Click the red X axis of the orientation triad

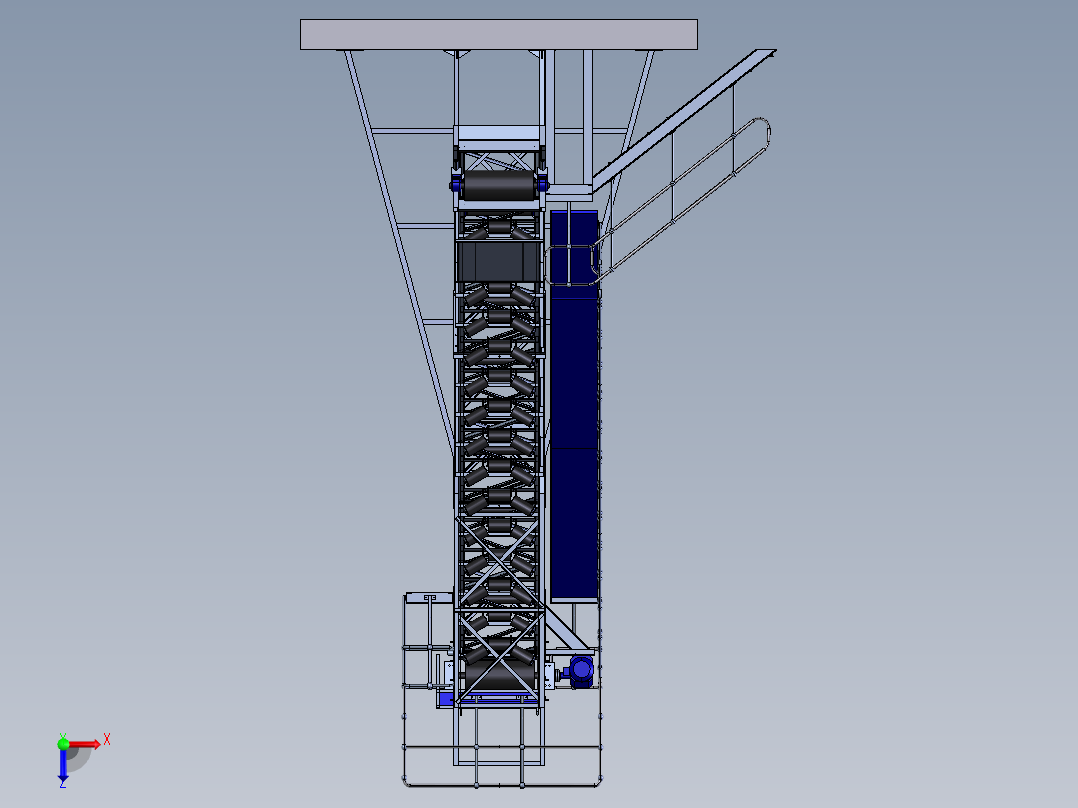(x=86, y=744)
